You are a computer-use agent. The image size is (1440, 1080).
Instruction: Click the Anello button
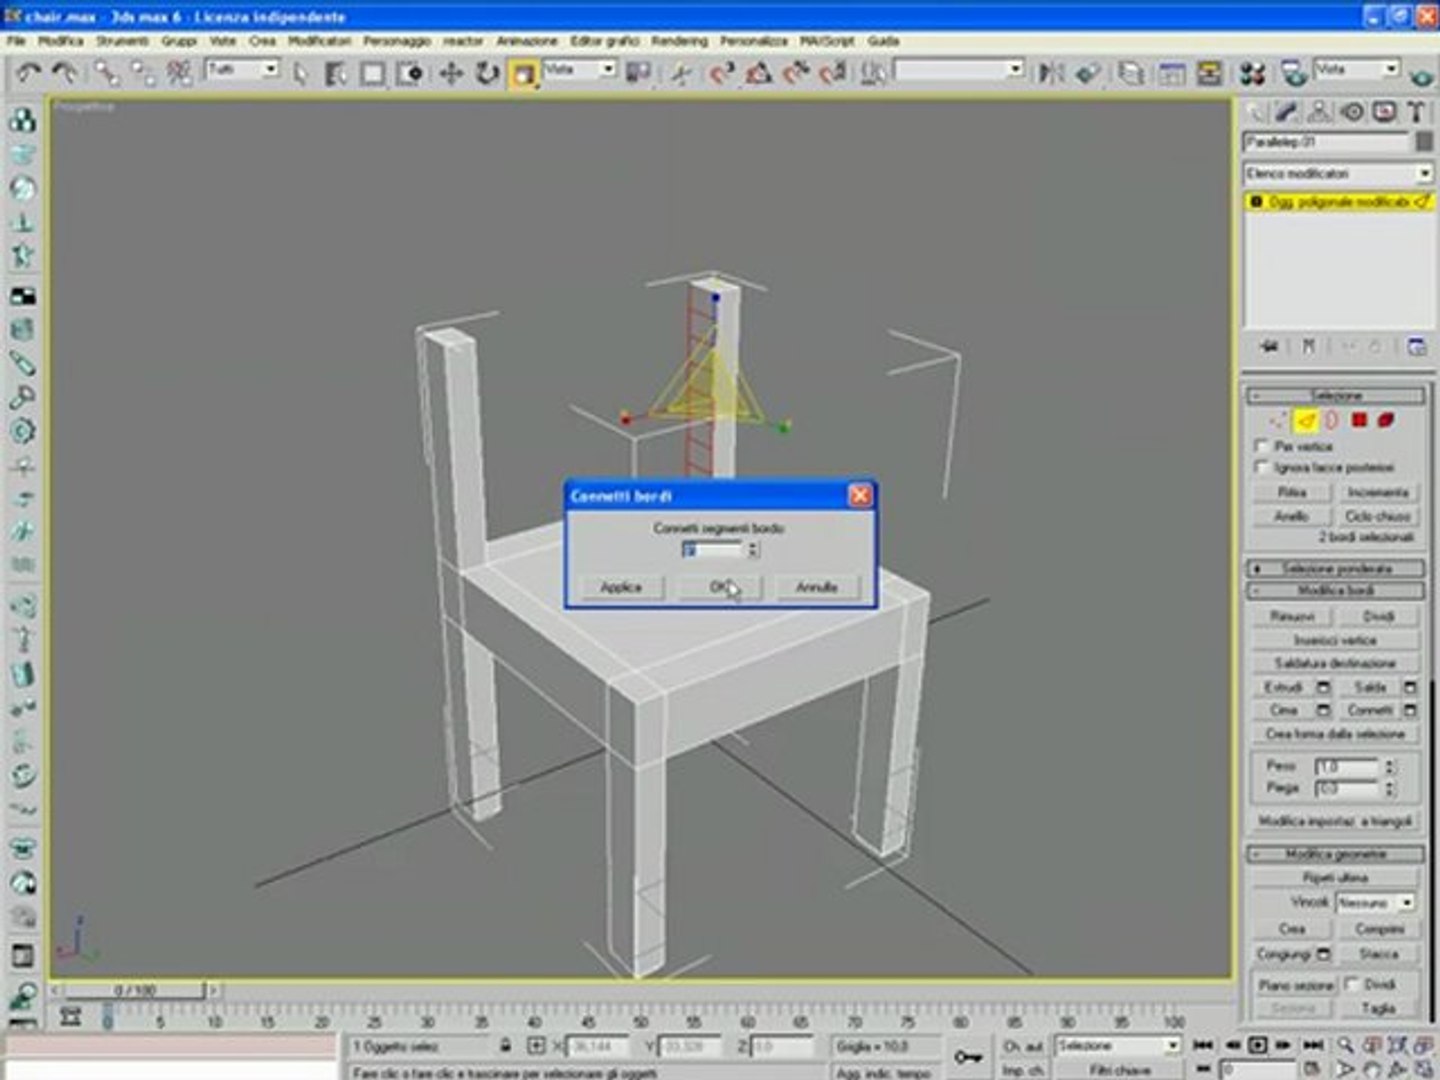pyautogui.click(x=1291, y=516)
